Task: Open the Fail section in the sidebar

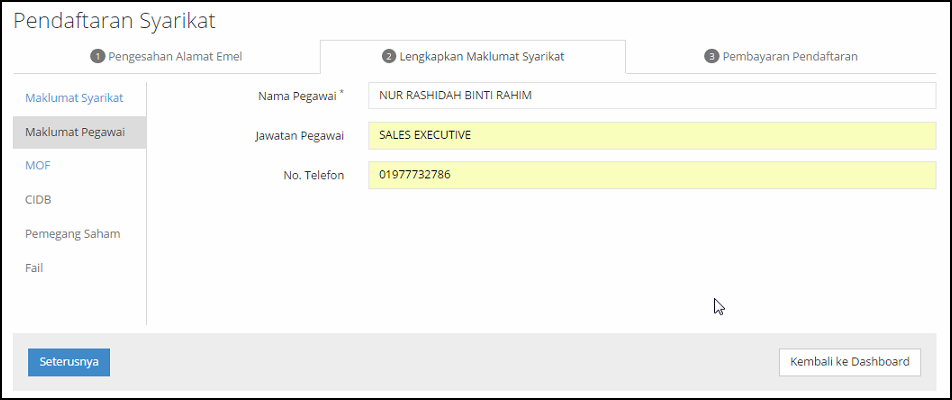Action: point(34,268)
